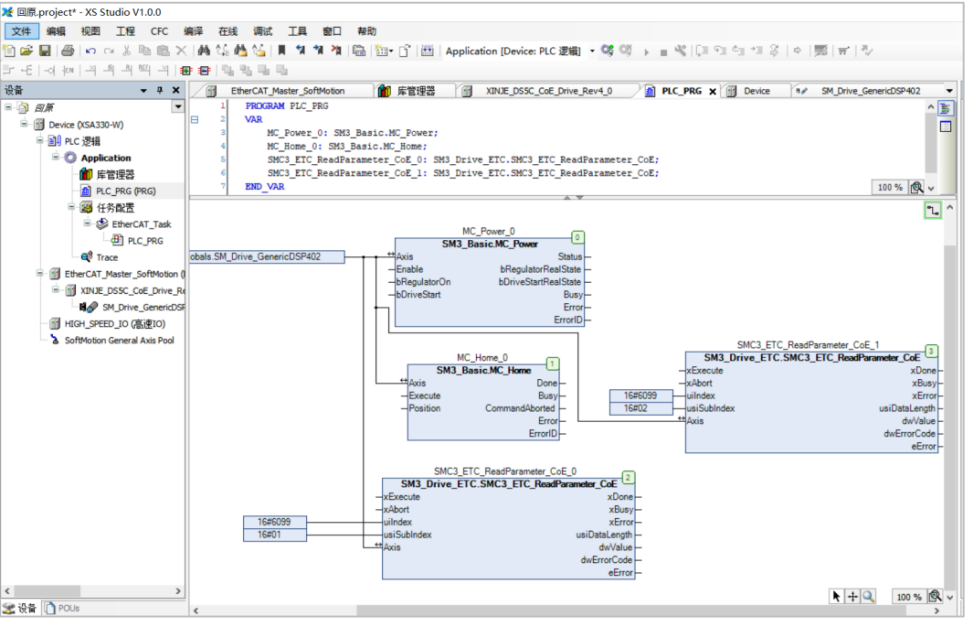This screenshot has width=967, height=619.
Task: Select 库管理器 in the device tree
Action: (115, 174)
